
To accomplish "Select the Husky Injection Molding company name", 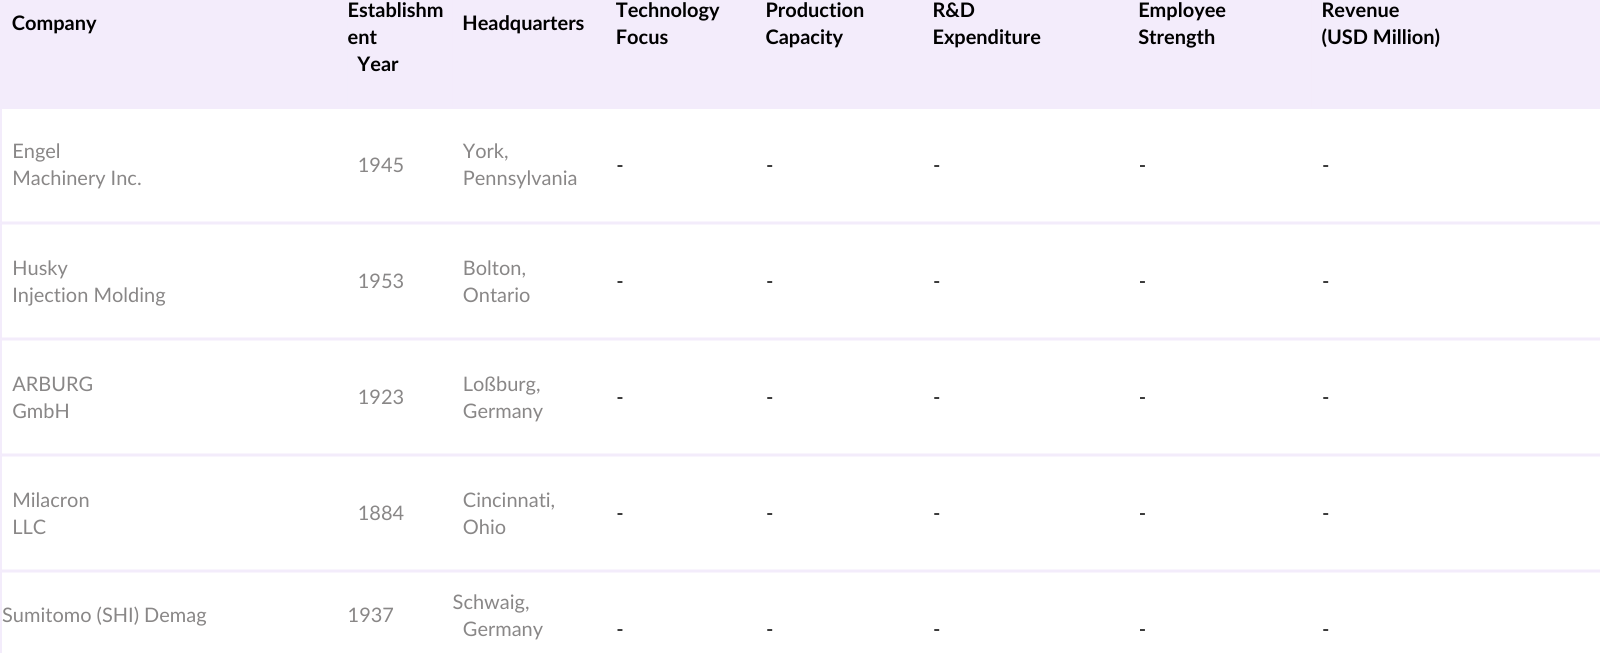I will (x=89, y=282).
